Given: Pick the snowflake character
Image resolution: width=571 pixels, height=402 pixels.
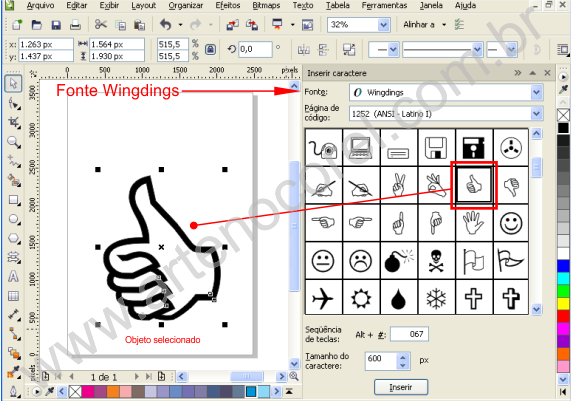Looking at the screenshot, I should 436,298.
